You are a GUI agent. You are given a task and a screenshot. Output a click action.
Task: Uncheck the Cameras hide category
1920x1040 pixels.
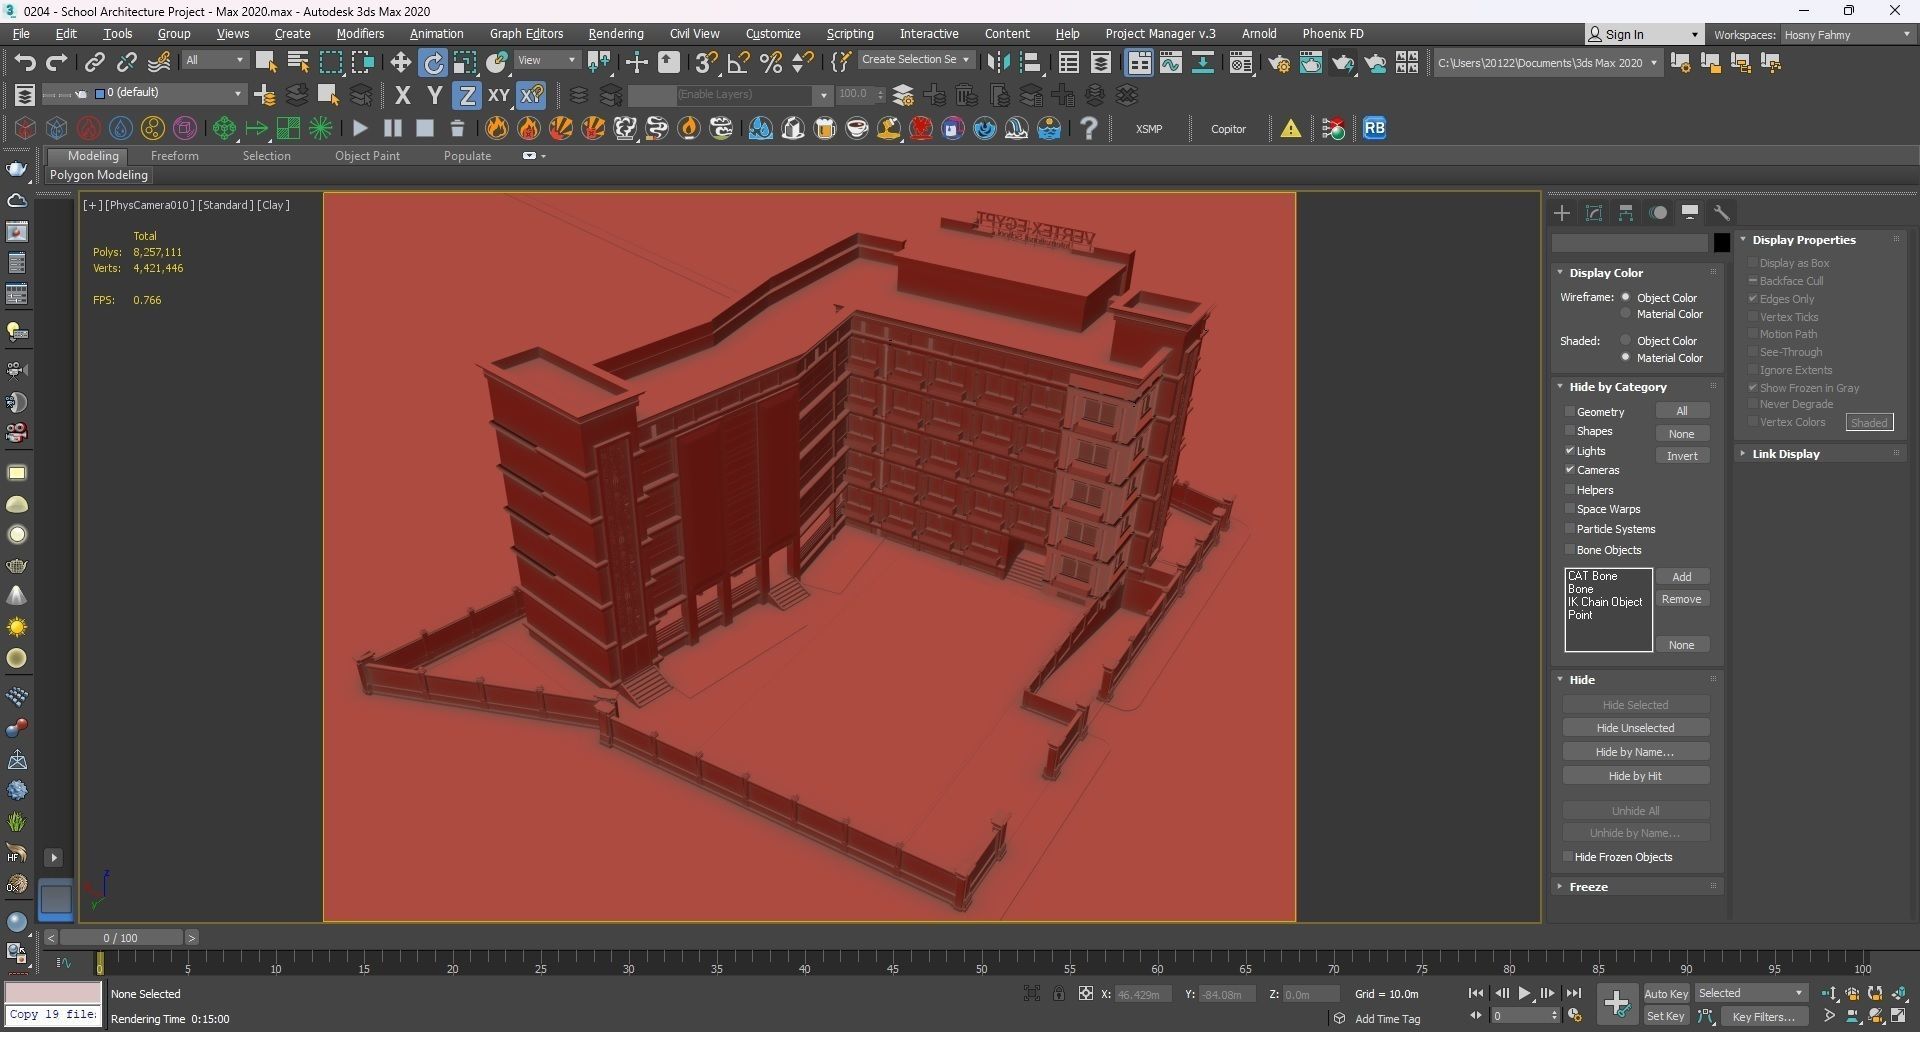pos(1570,470)
